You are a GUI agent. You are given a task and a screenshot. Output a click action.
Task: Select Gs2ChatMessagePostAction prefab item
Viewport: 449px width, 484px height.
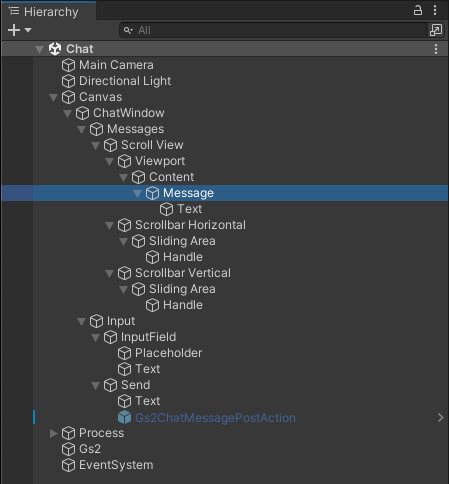click(215, 418)
